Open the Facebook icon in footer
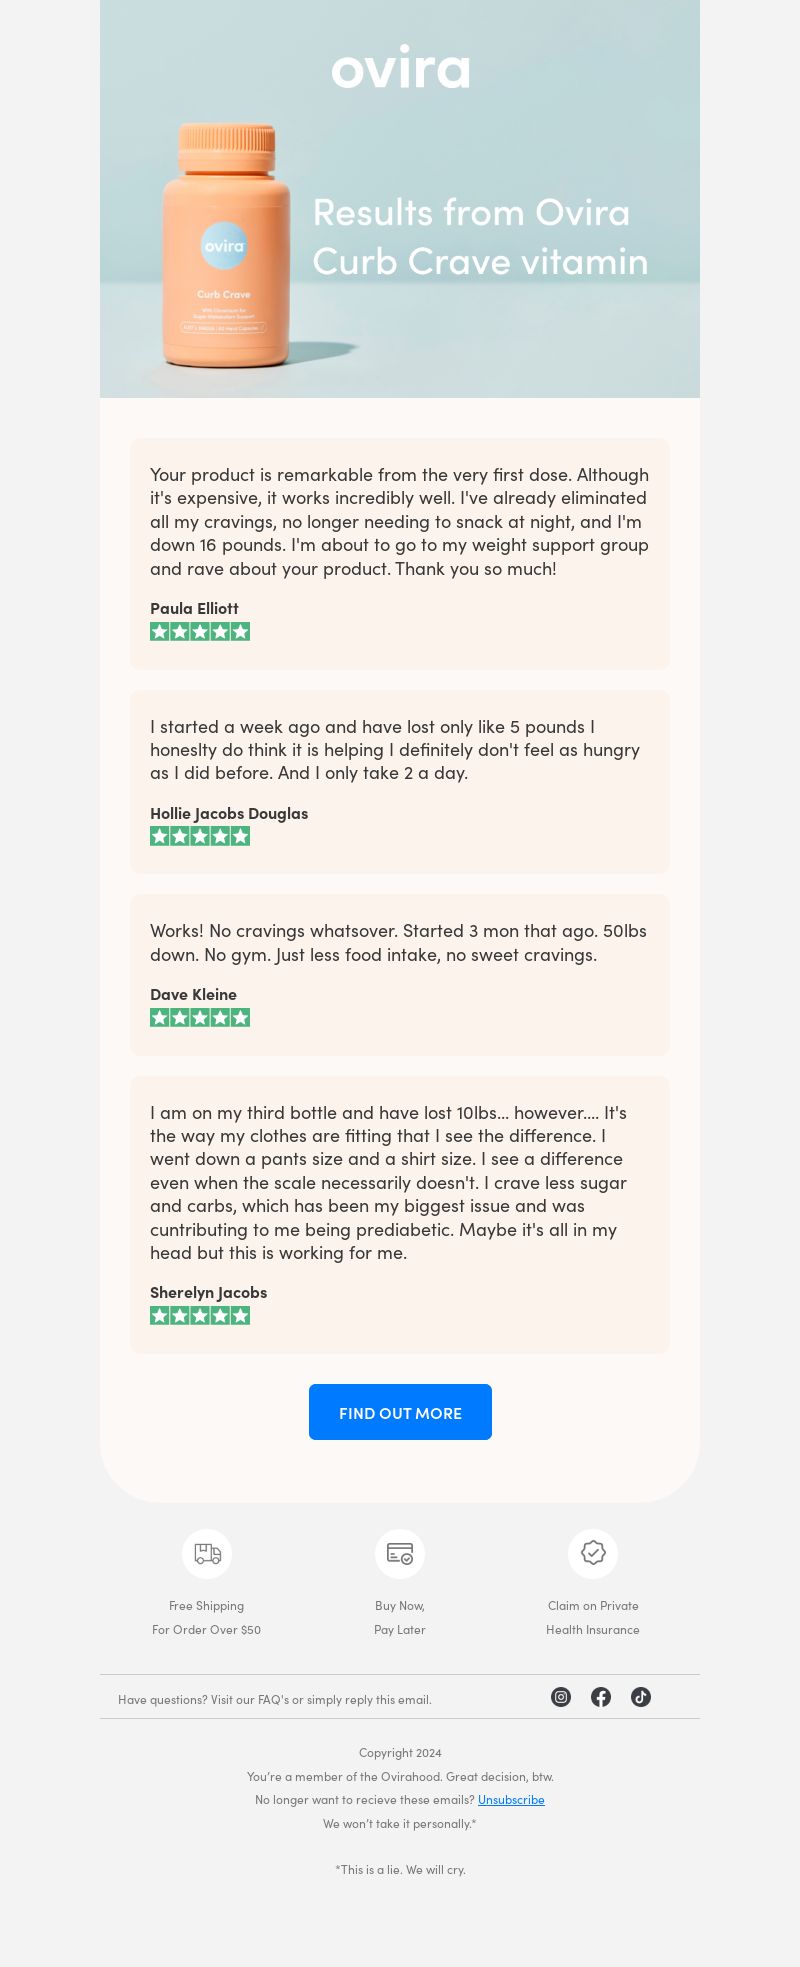The image size is (800, 1967). point(601,1697)
